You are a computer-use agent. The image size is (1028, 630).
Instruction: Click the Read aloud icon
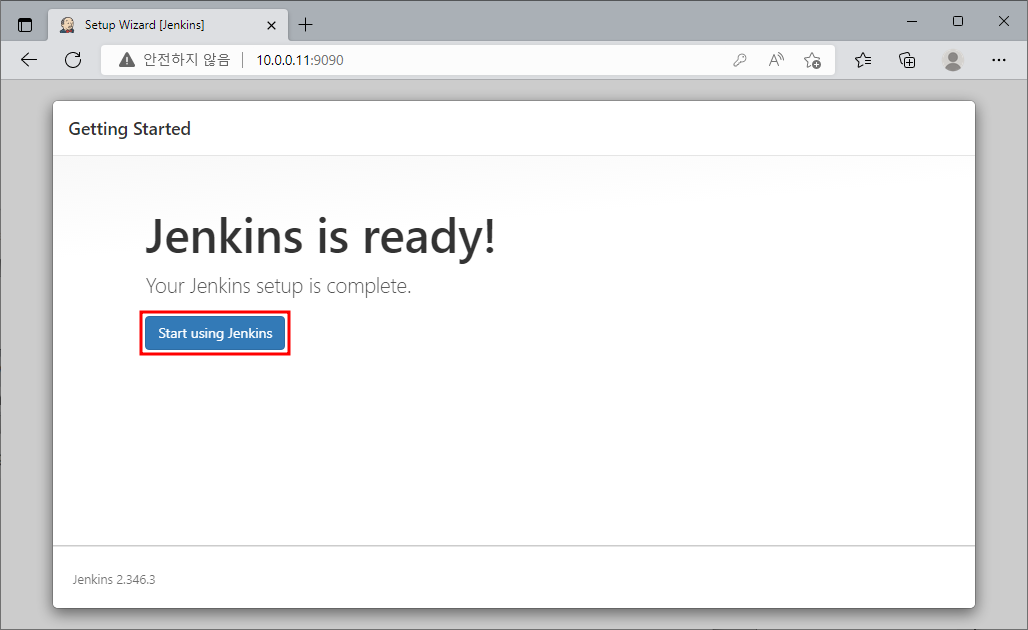(776, 60)
